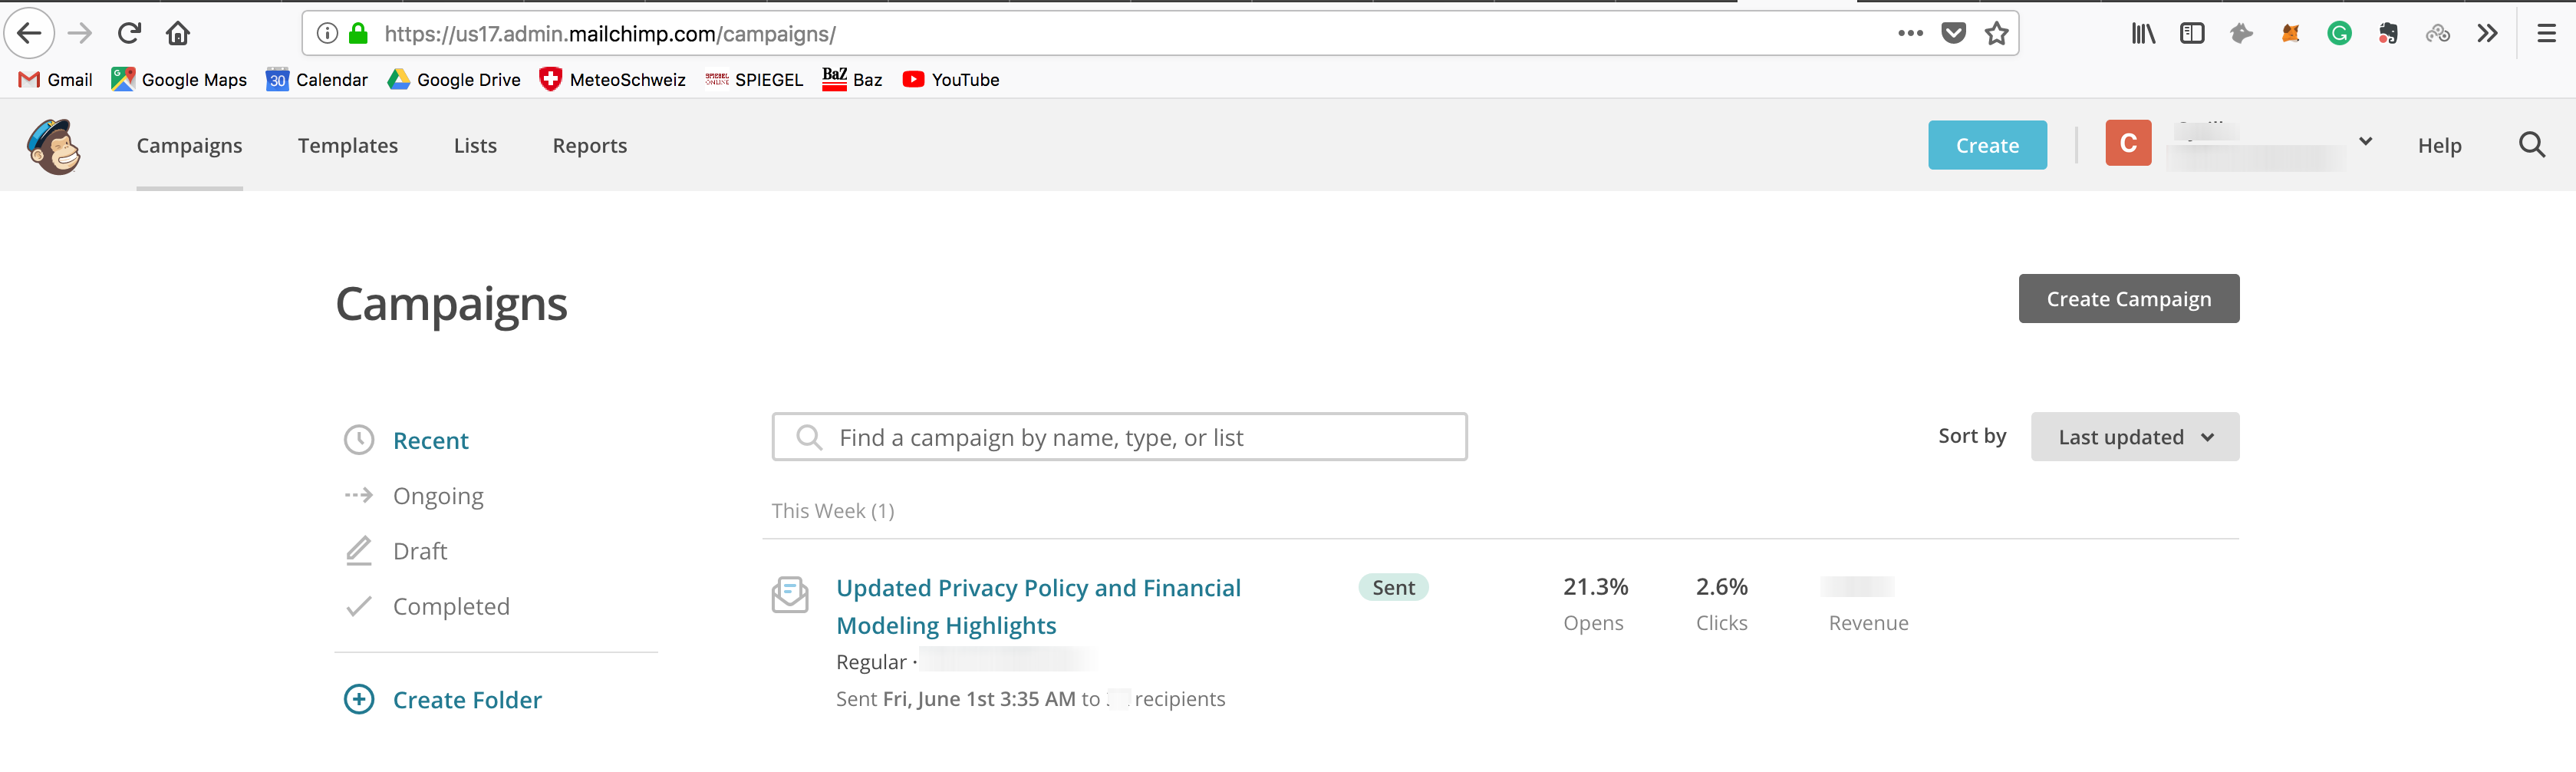
Task: Open Firefox hamburger menu
Action: click(2546, 34)
